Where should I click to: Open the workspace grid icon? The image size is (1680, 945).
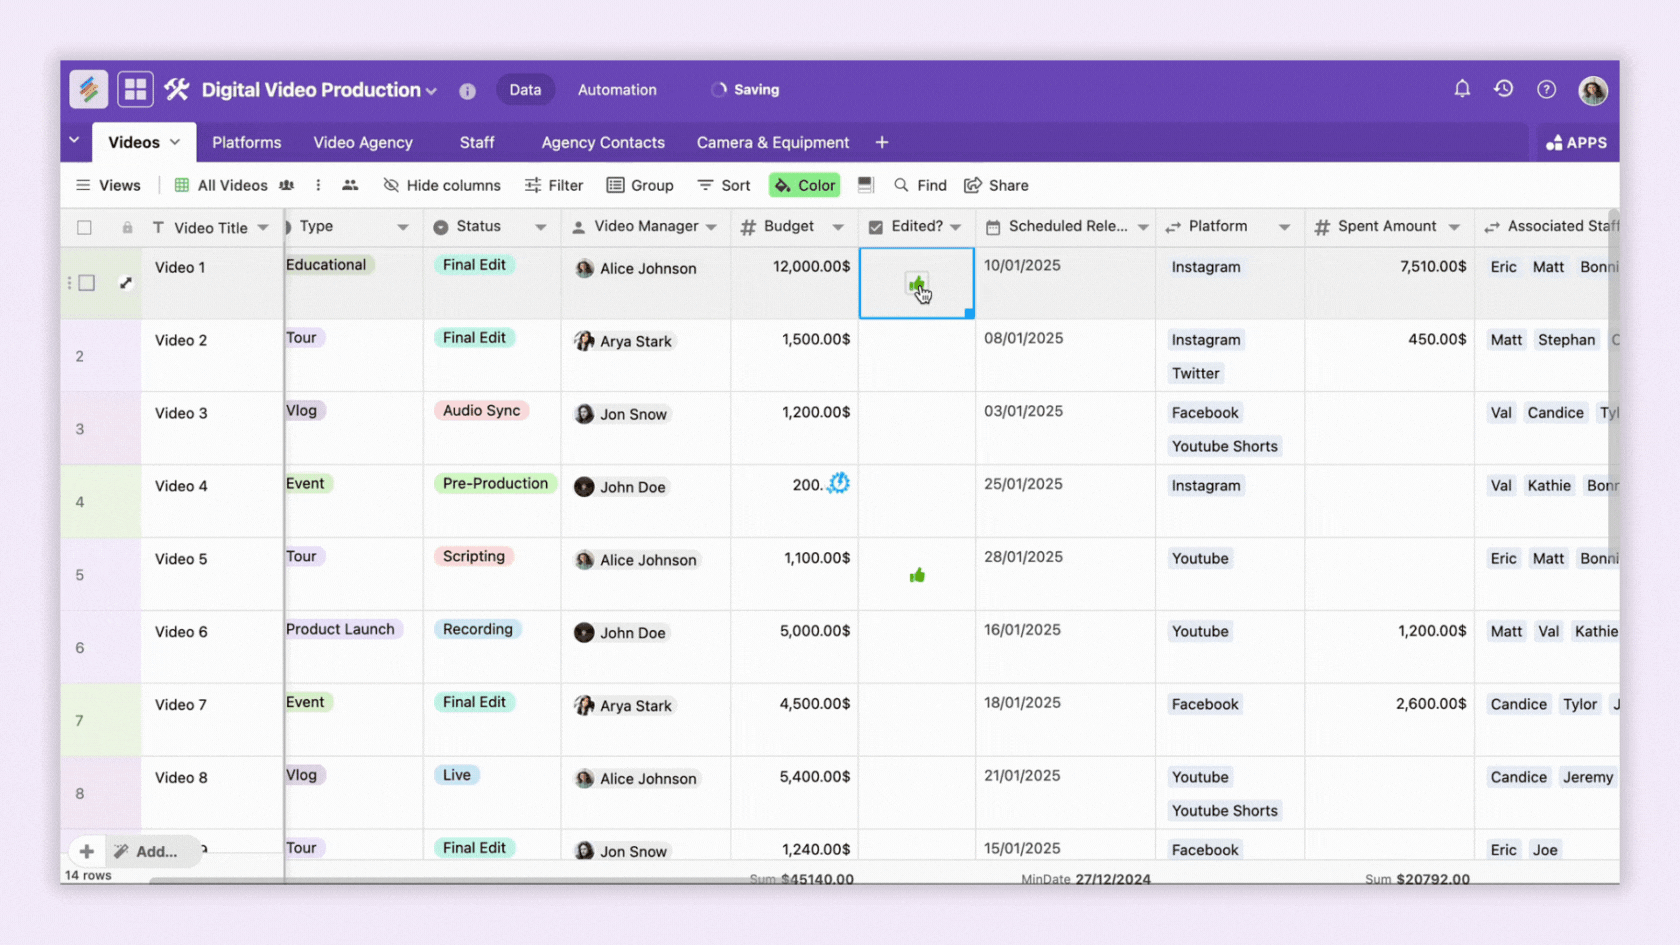click(135, 90)
